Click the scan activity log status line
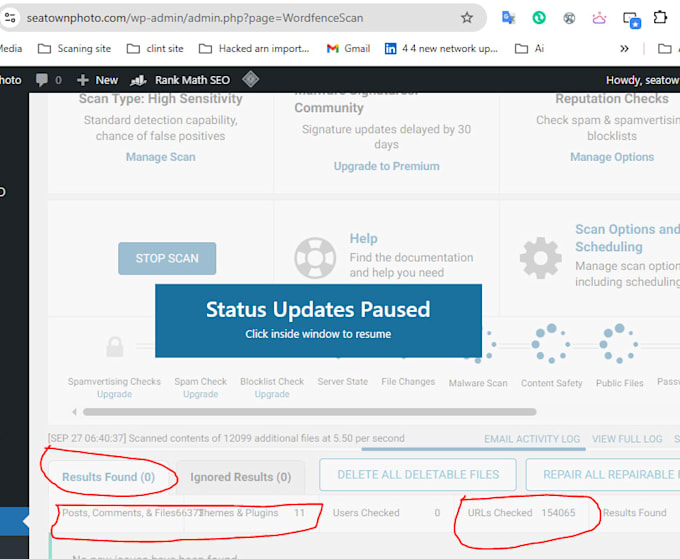 coord(226,438)
